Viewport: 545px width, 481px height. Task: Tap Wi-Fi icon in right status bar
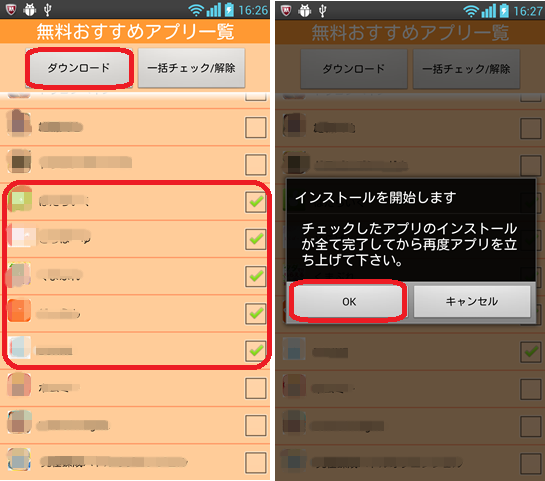pos(471,11)
